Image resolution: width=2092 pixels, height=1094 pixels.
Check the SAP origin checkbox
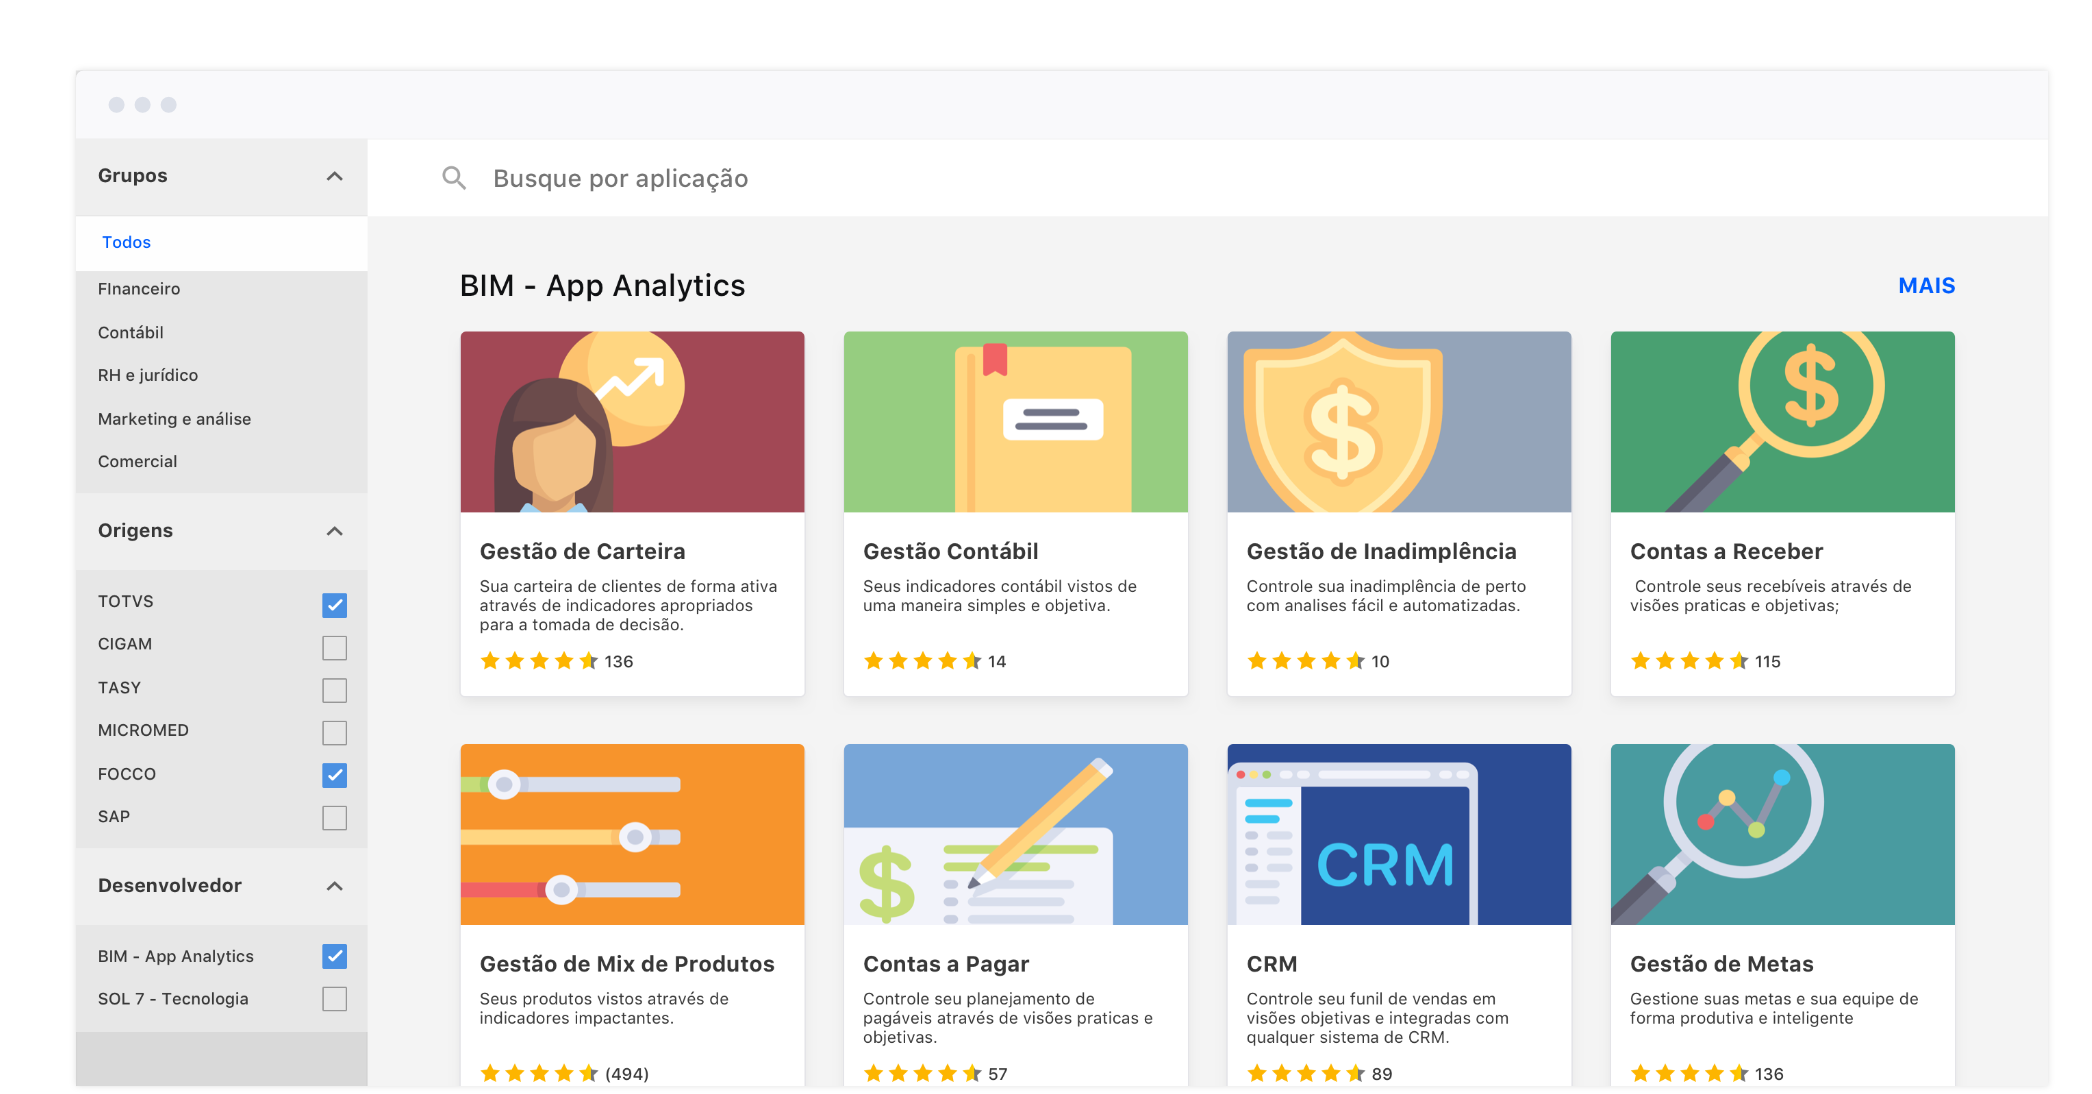[335, 818]
